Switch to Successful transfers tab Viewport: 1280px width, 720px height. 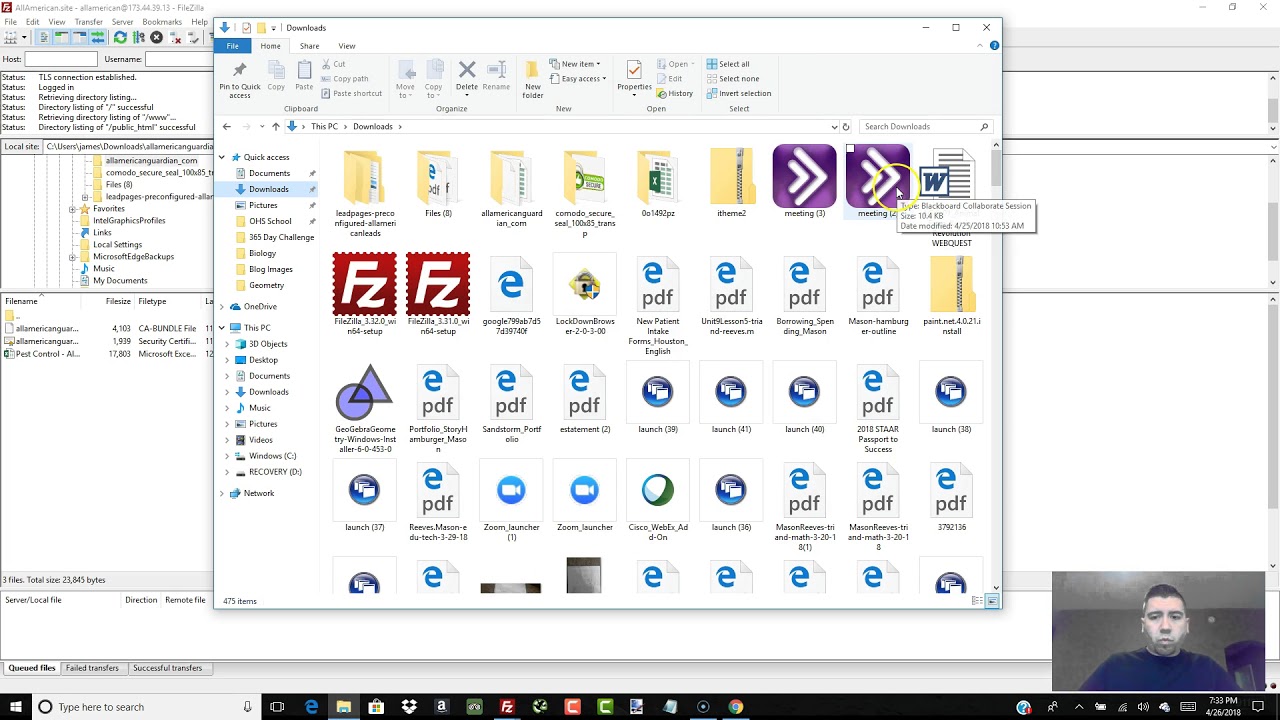click(x=167, y=668)
